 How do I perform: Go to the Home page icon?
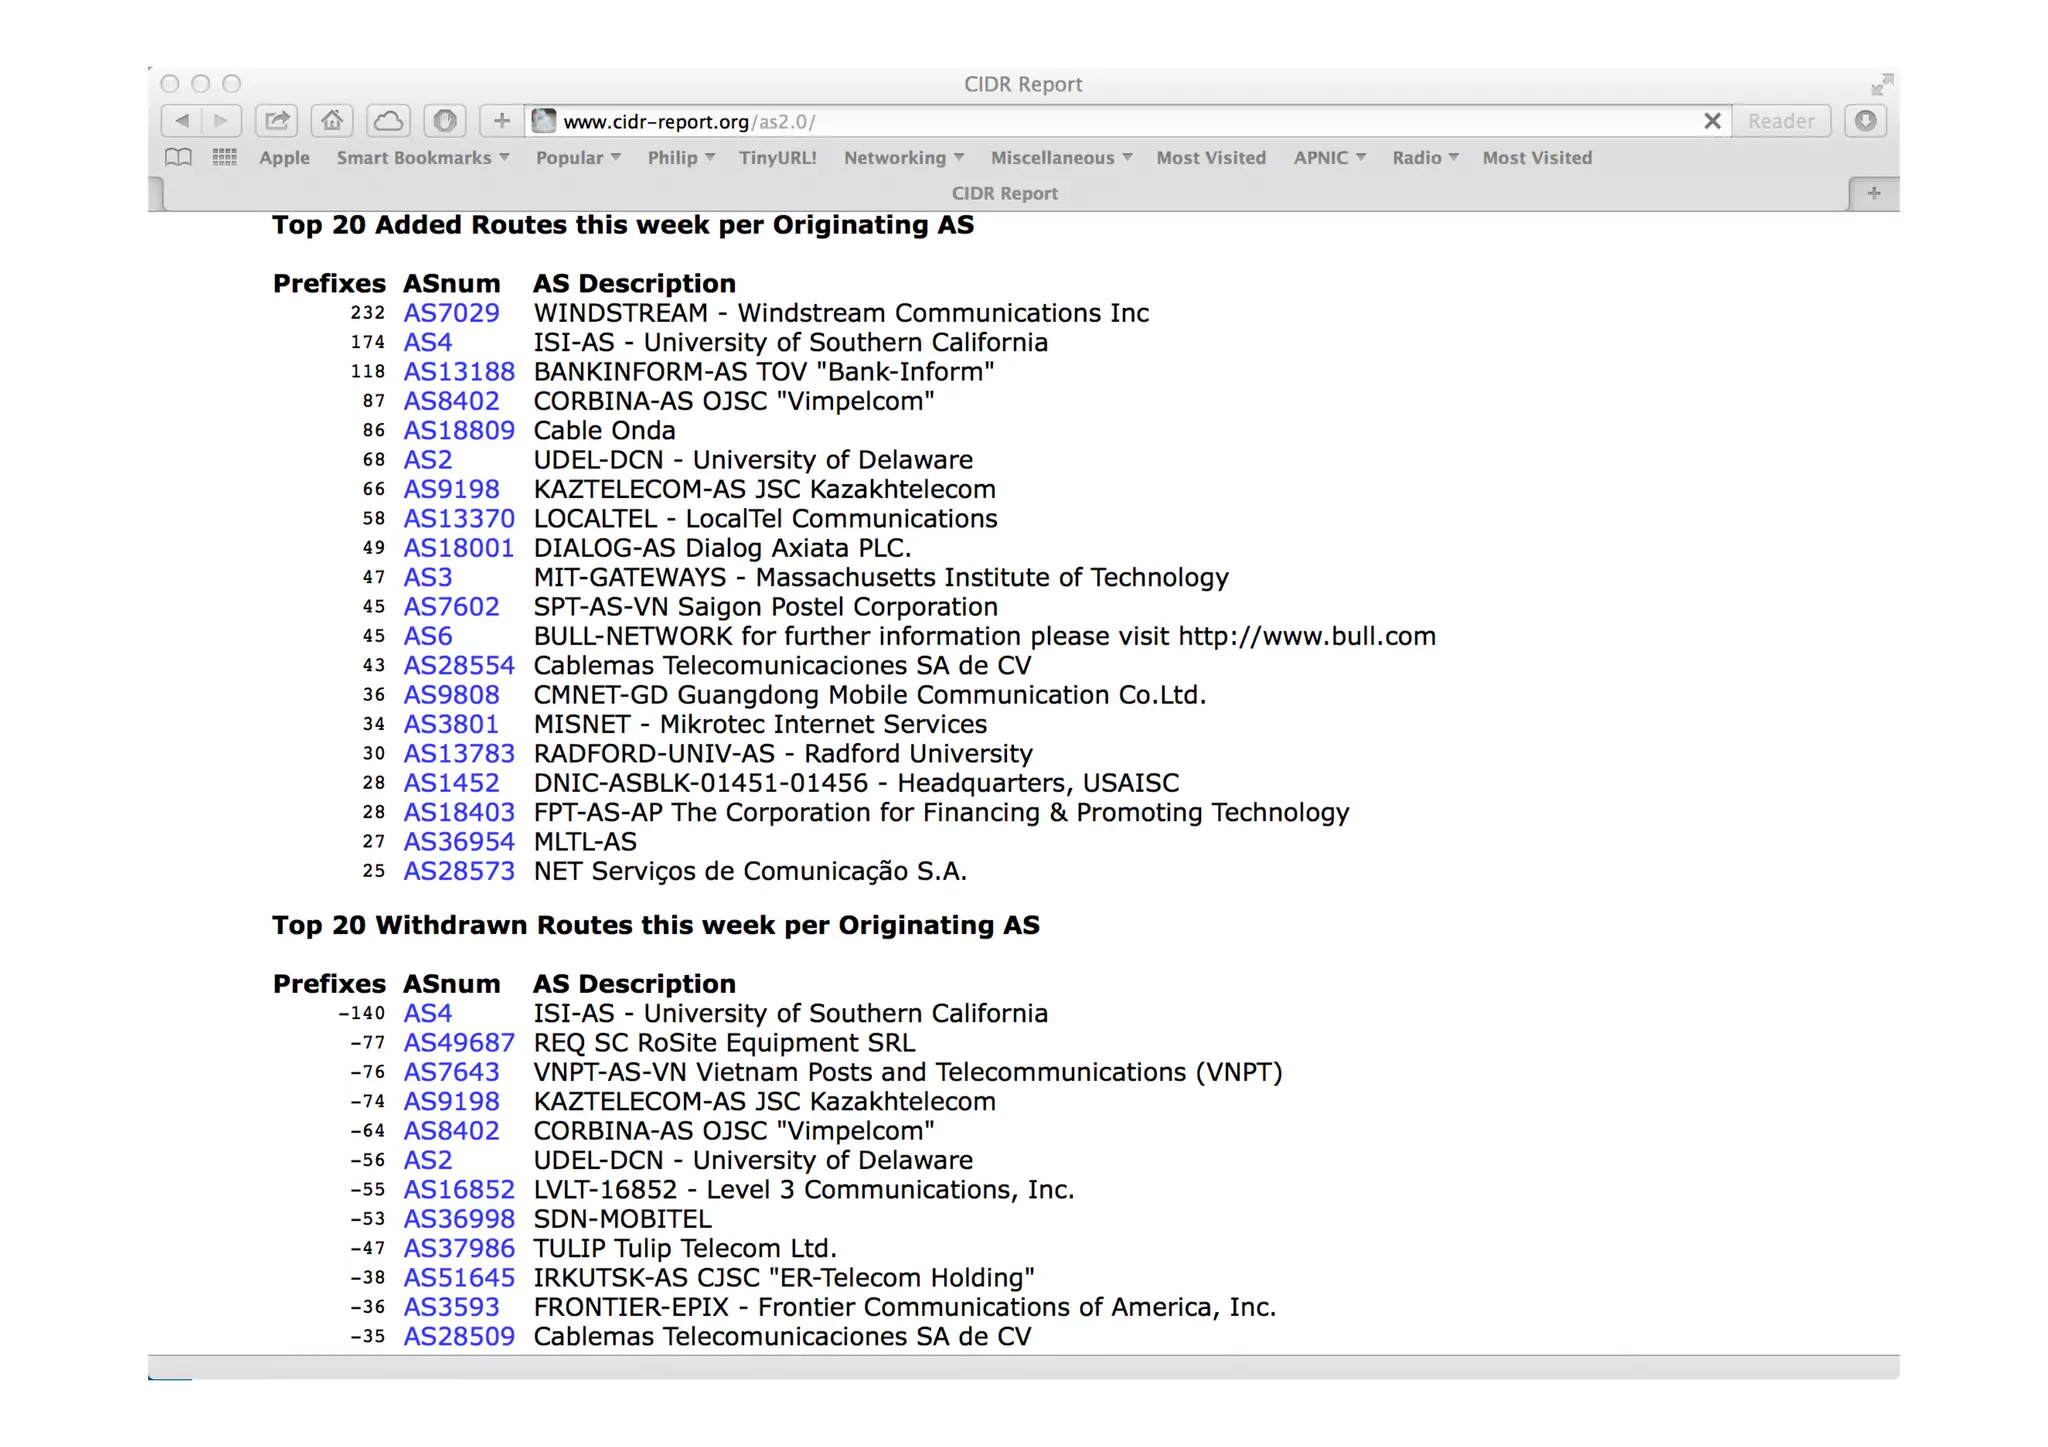(332, 121)
